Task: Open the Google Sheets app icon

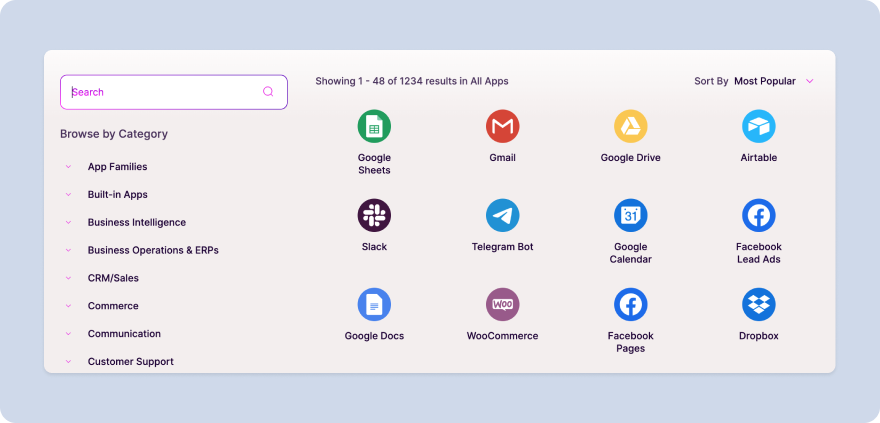Action: tap(374, 127)
